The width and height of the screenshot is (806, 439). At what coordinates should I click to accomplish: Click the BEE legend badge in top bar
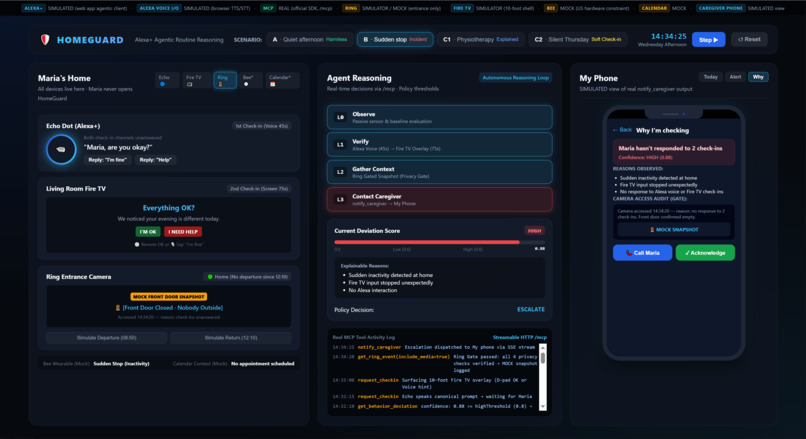tap(550, 8)
